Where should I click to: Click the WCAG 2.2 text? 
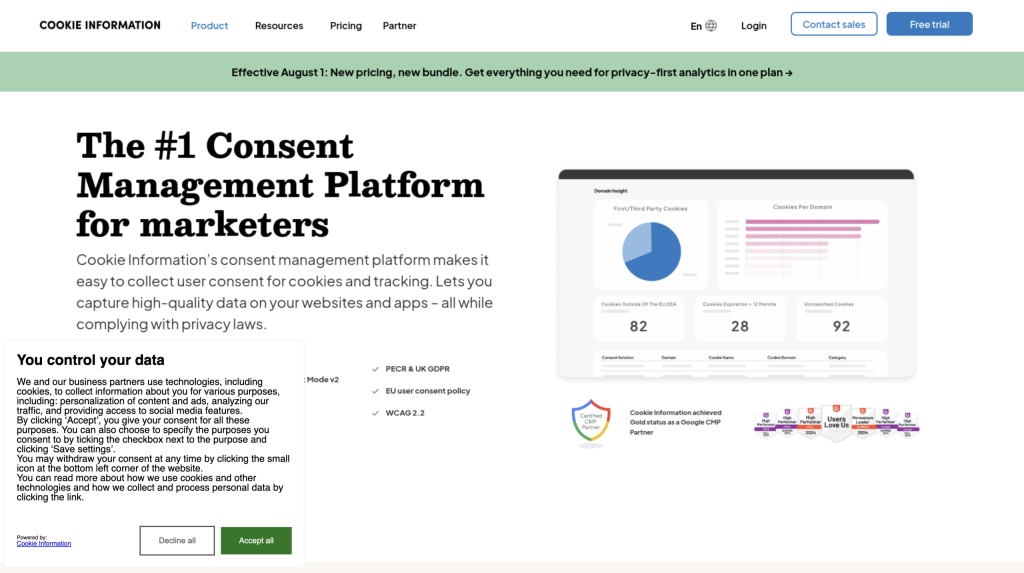(x=405, y=413)
